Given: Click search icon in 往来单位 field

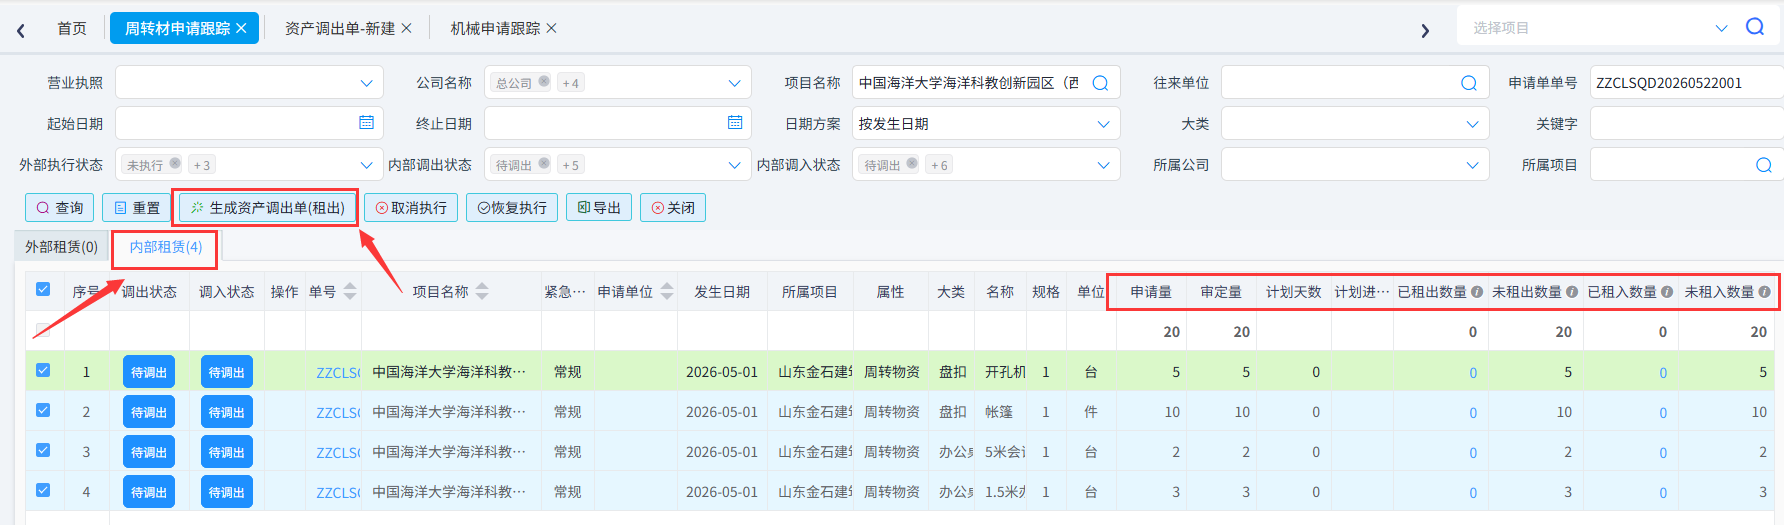Looking at the screenshot, I should 1469,83.
